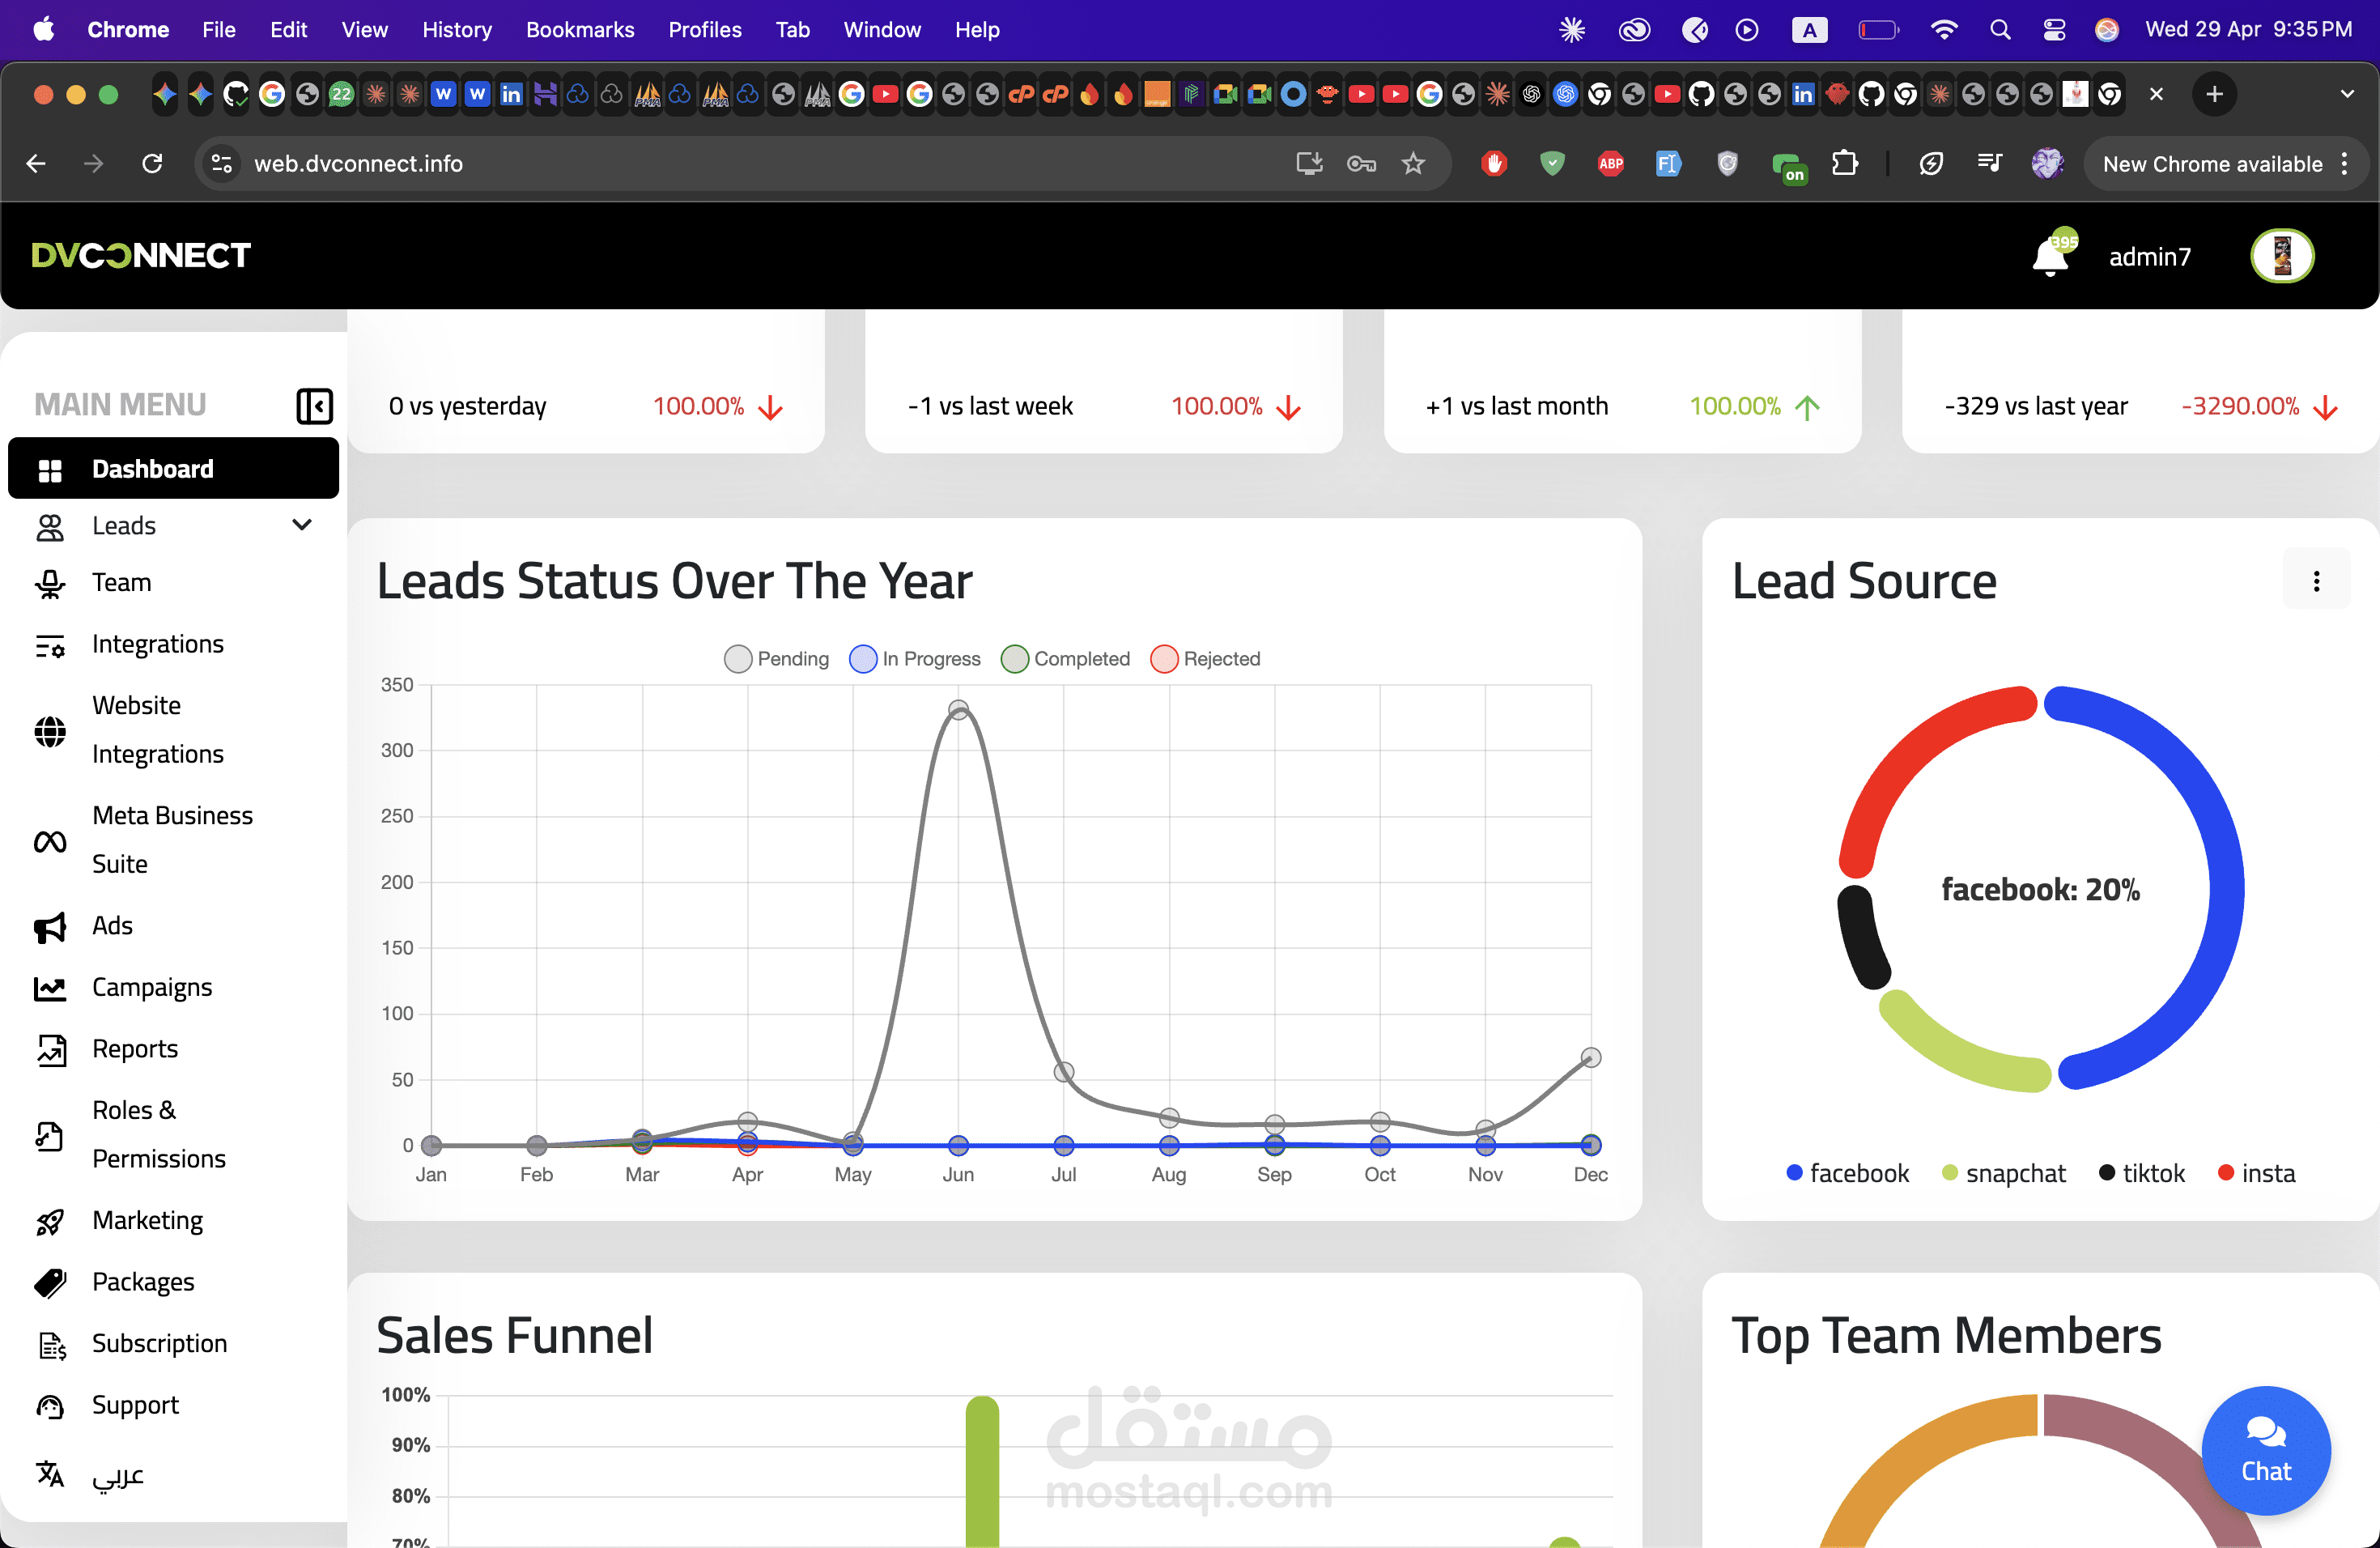The height and width of the screenshot is (1548, 2380).
Task: Toggle Pending series in legend
Action: [776, 659]
